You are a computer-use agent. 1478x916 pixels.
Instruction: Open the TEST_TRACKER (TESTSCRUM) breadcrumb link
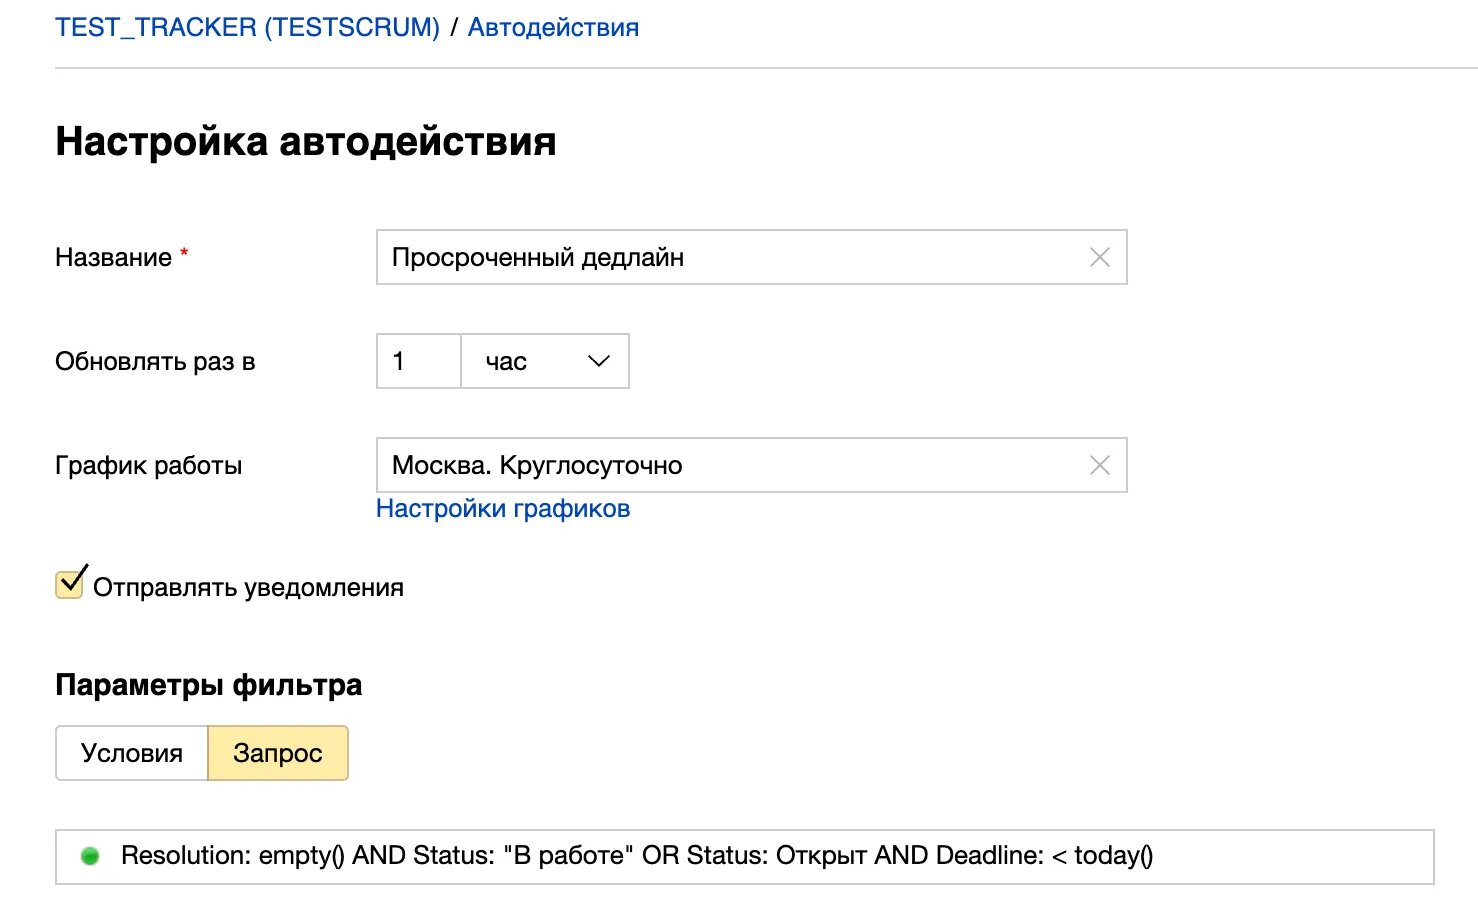pos(247,28)
